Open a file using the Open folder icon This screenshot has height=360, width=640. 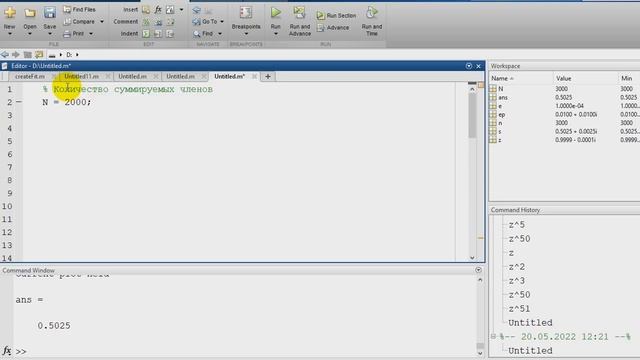click(29, 13)
